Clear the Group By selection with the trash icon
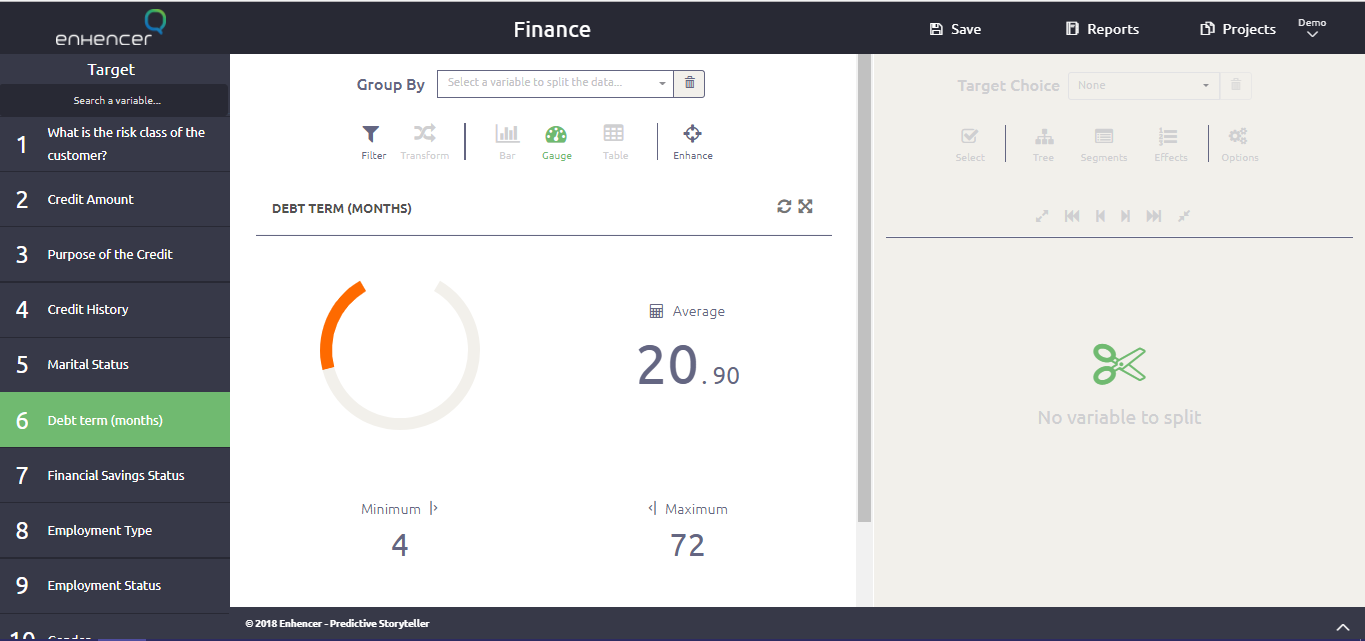The image size is (1365, 641). 690,83
